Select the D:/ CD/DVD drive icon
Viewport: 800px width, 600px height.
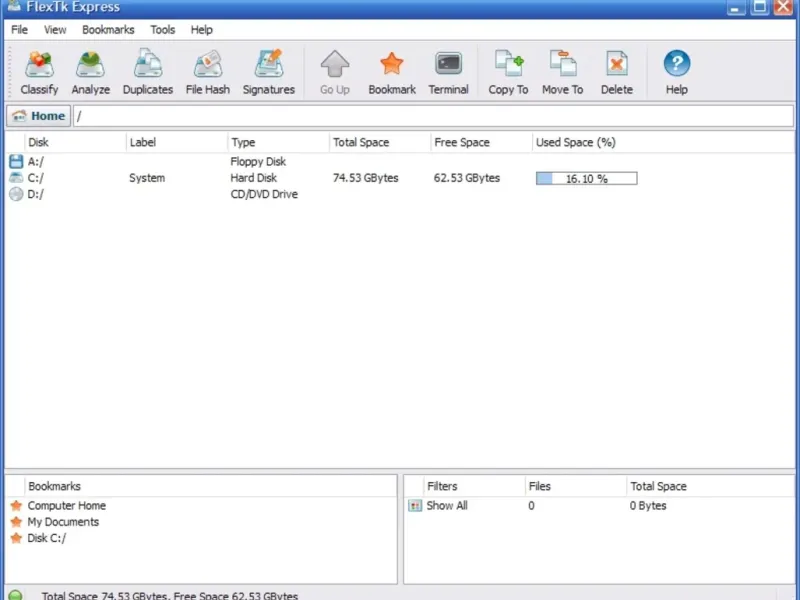point(16,194)
